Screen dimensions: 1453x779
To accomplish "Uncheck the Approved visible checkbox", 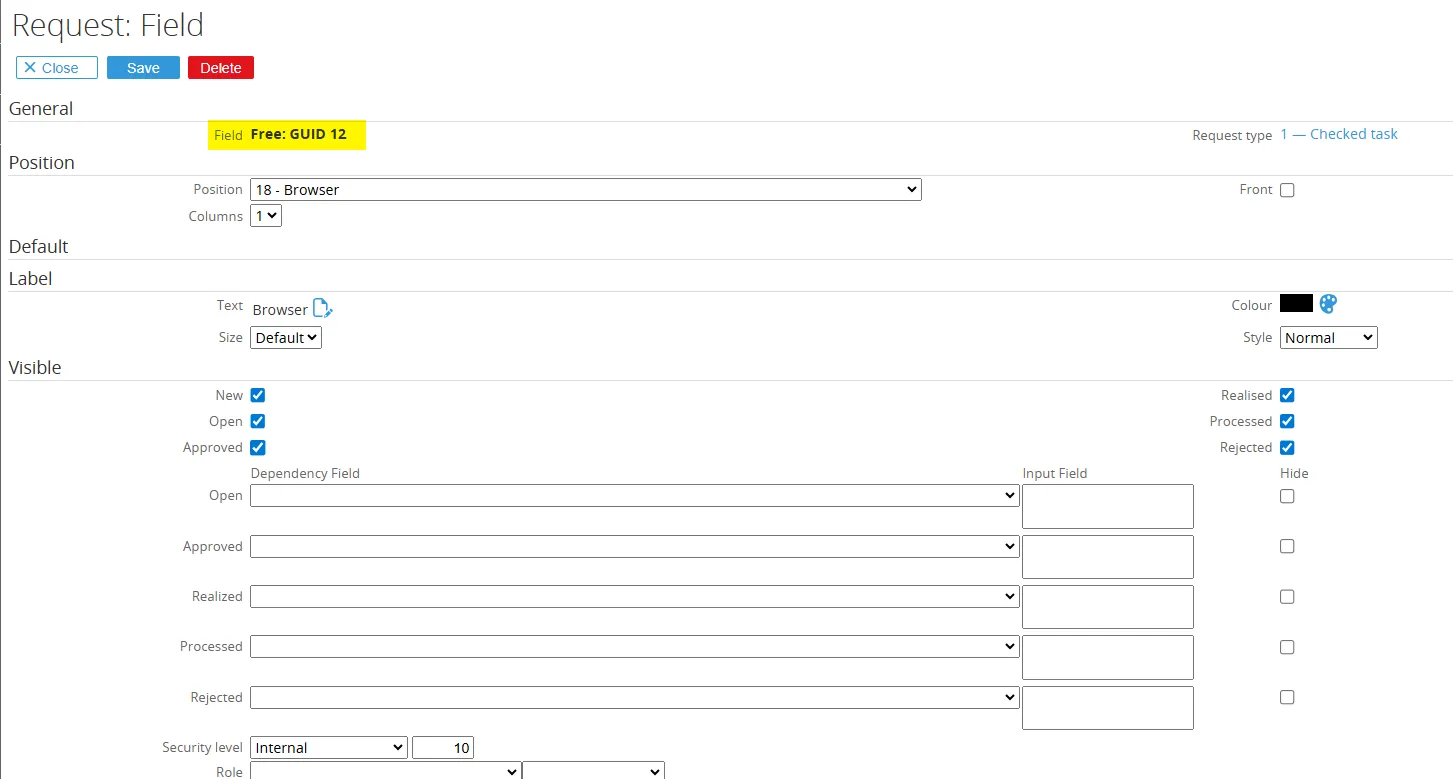I will (258, 447).
